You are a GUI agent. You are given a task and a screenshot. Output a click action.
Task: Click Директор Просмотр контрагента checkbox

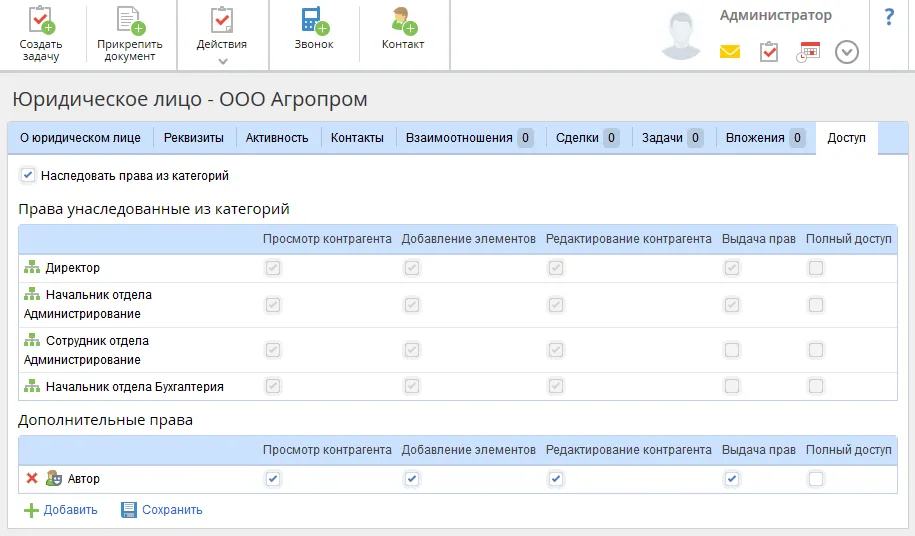273,268
